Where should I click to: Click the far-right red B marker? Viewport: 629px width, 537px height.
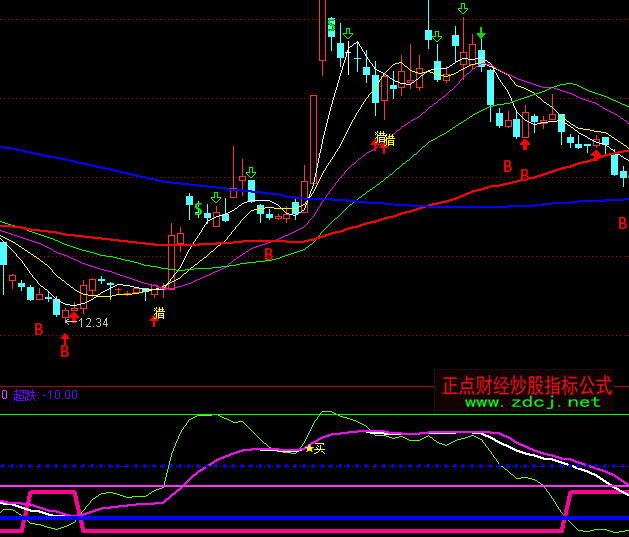pyautogui.click(x=622, y=223)
